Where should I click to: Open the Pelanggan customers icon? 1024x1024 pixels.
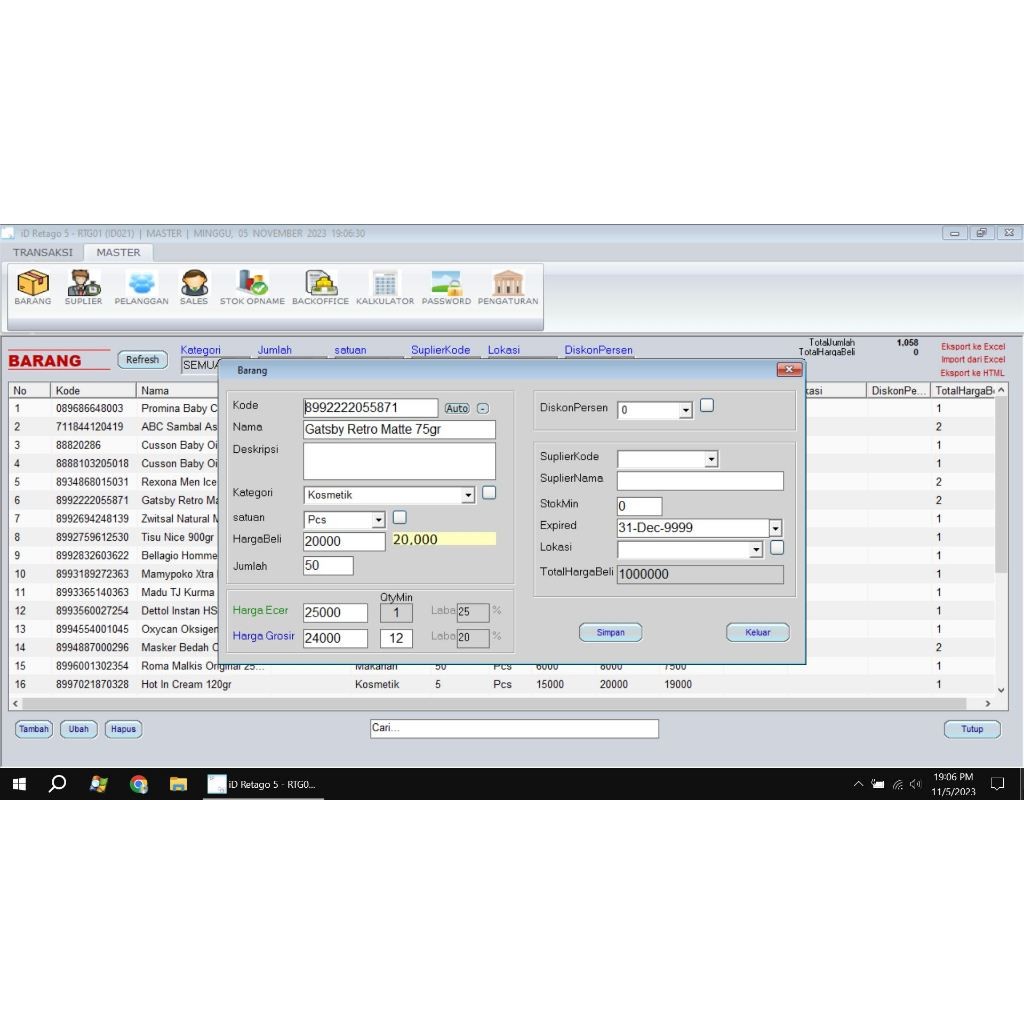click(x=141, y=287)
